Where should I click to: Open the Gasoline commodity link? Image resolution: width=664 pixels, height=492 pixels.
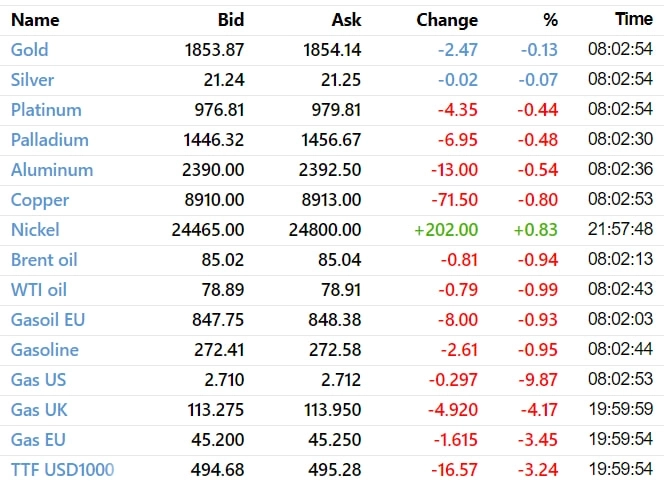tap(44, 350)
